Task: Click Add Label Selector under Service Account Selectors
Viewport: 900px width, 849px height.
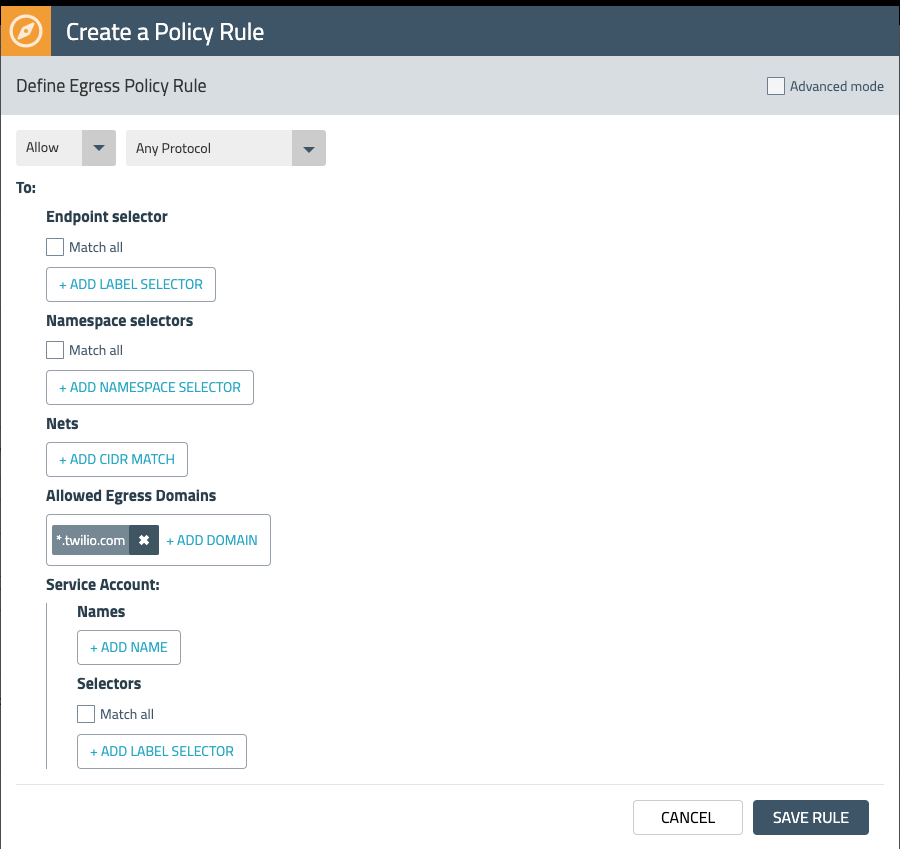Action: [162, 751]
